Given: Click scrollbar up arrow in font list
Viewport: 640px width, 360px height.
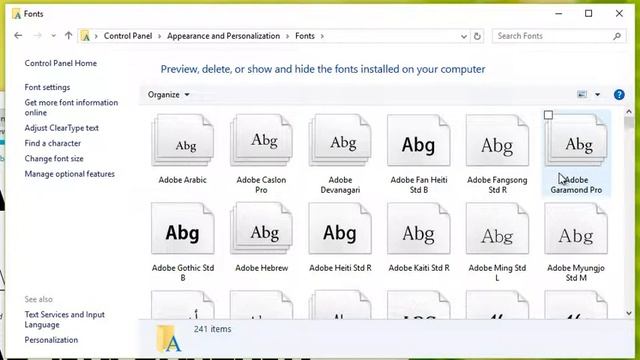Looking at the screenshot, I should coord(629,112).
